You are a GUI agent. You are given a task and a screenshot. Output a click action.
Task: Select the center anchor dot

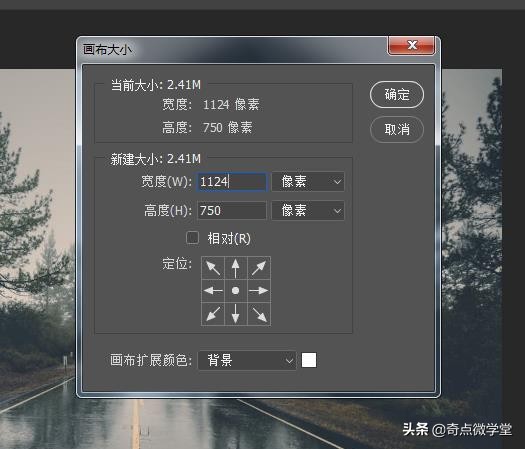[236, 291]
